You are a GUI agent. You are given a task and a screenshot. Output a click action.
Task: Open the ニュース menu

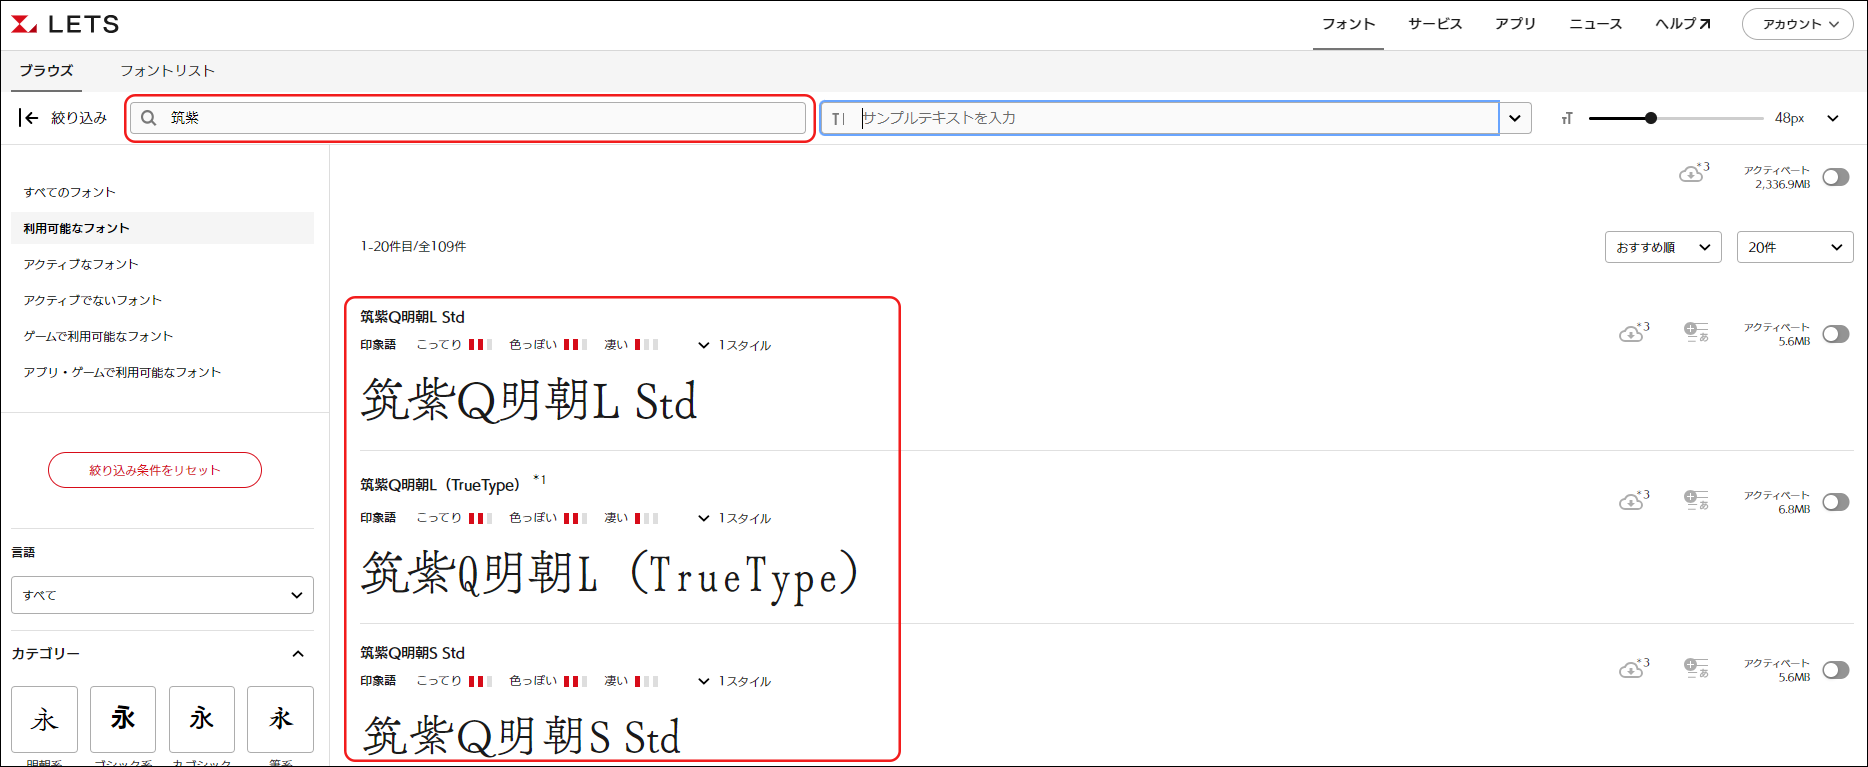pyautogui.click(x=1595, y=24)
